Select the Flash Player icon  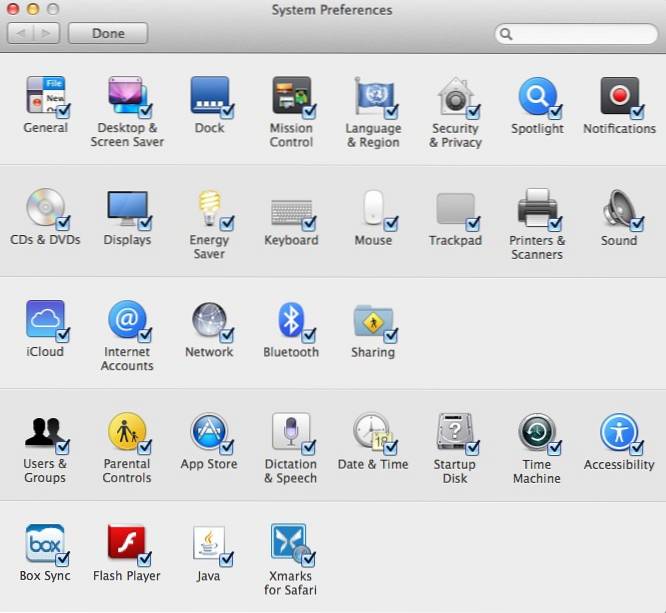(126, 544)
